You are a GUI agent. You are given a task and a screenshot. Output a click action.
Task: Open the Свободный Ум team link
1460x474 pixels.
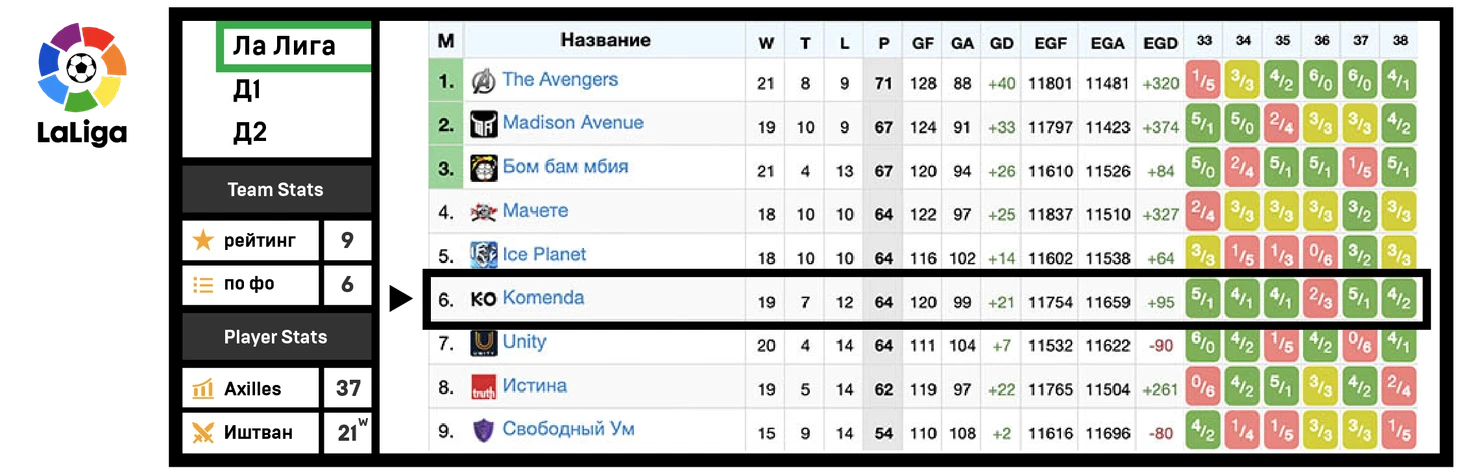coord(568,429)
